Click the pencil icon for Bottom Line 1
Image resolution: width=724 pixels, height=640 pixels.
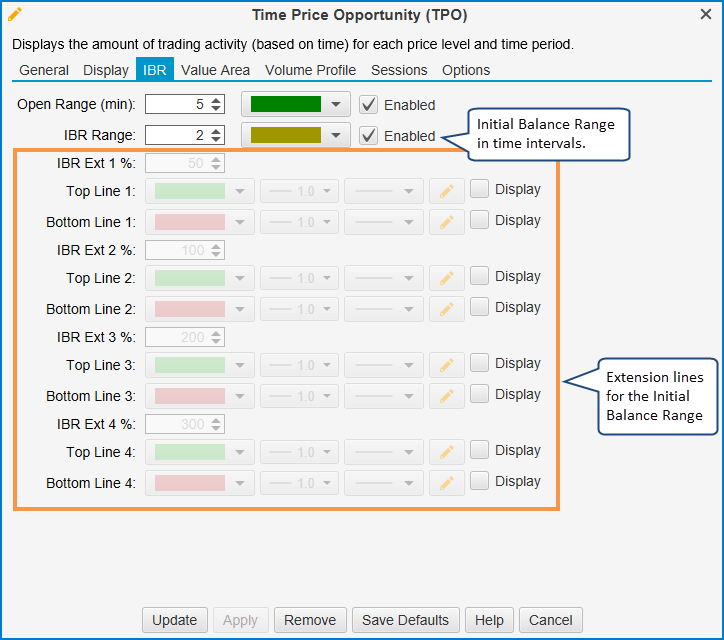[447, 222]
